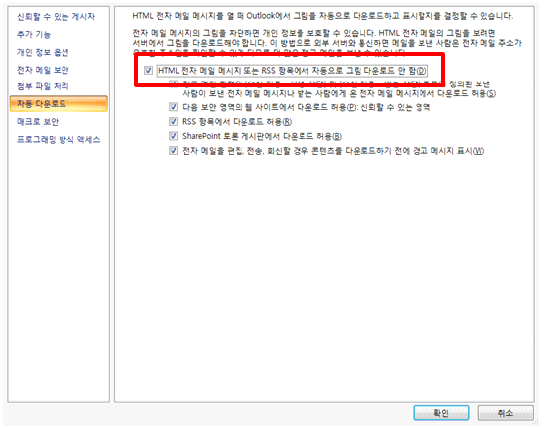Toggle SharePoint 토론 게시판에서 다운로드 허용(B)

click(x=173, y=136)
